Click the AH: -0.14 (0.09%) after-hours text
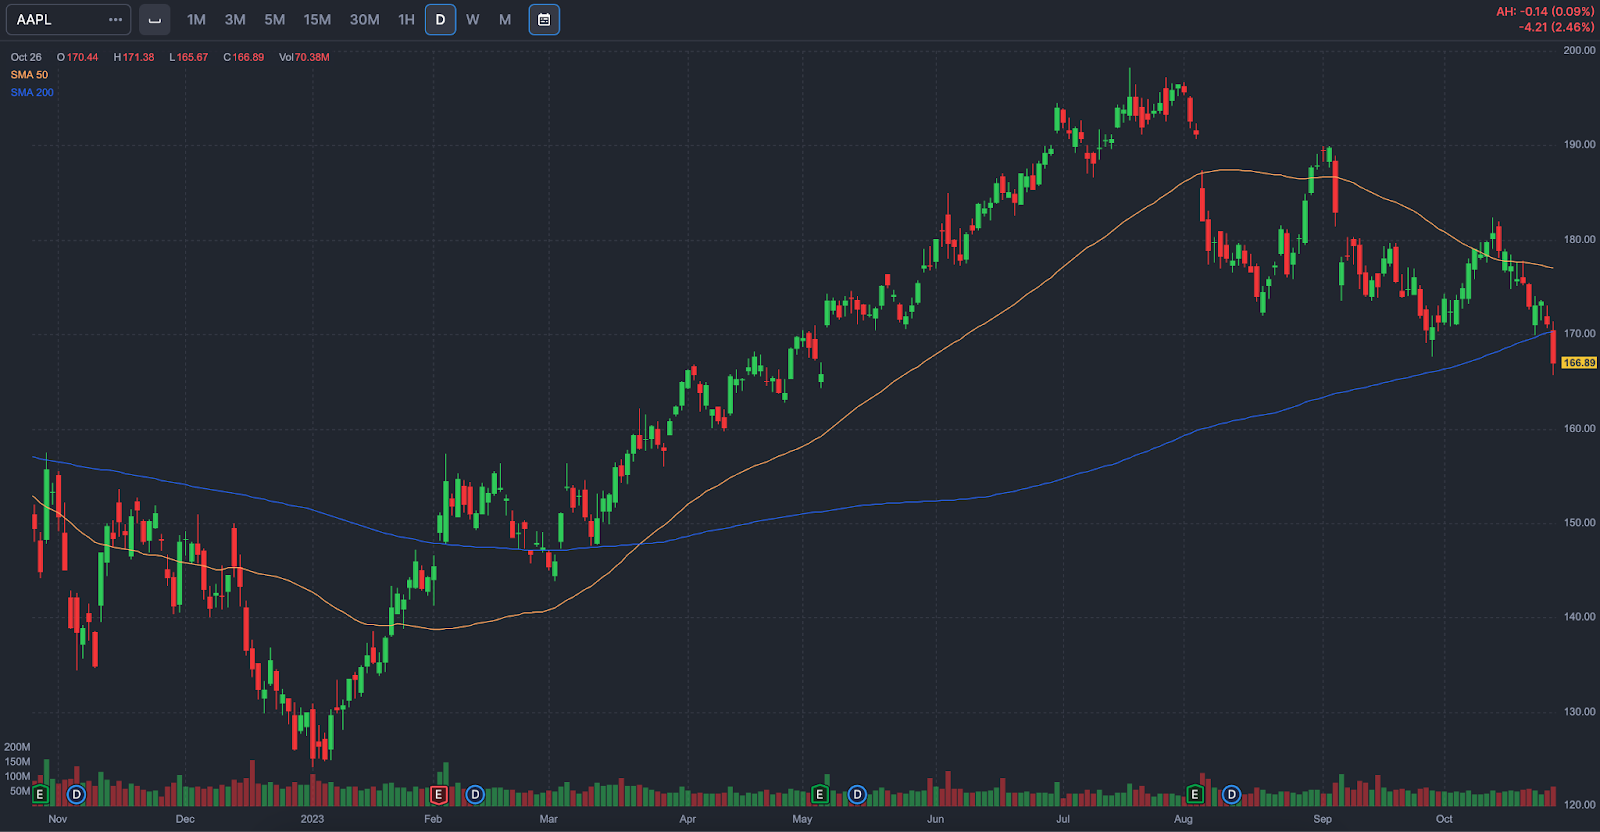1600x832 pixels. pos(1545,12)
